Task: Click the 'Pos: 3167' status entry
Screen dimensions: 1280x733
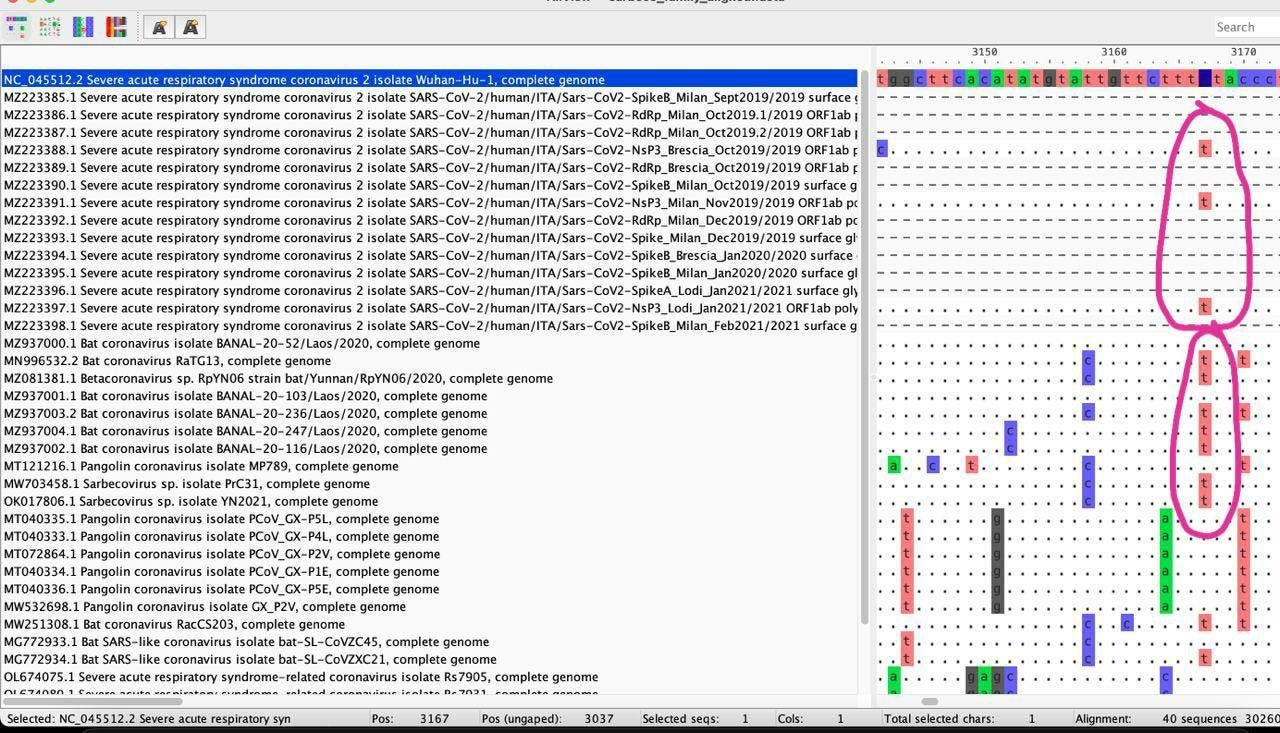Action: coord(410,718)
